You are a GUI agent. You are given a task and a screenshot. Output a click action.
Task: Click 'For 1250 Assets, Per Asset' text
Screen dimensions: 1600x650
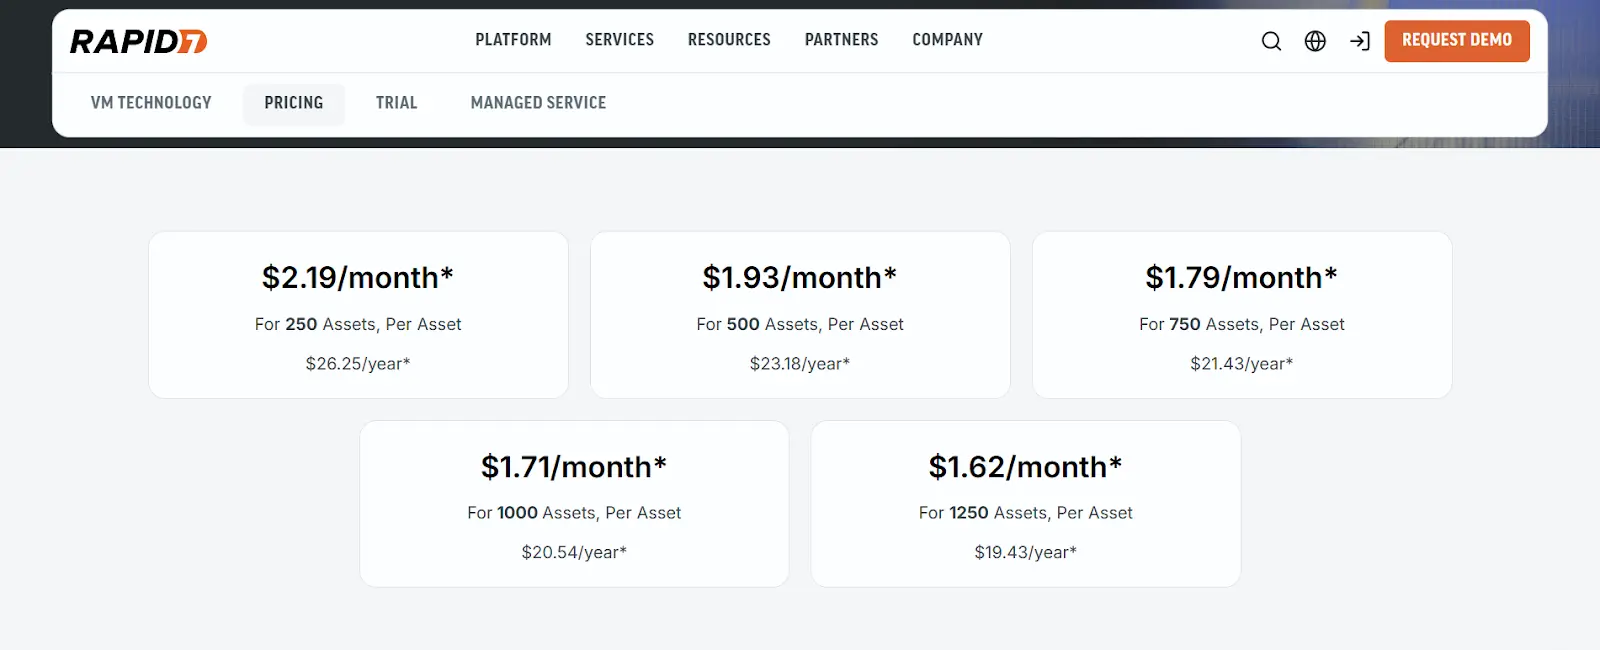click(x=1026, y=513)
